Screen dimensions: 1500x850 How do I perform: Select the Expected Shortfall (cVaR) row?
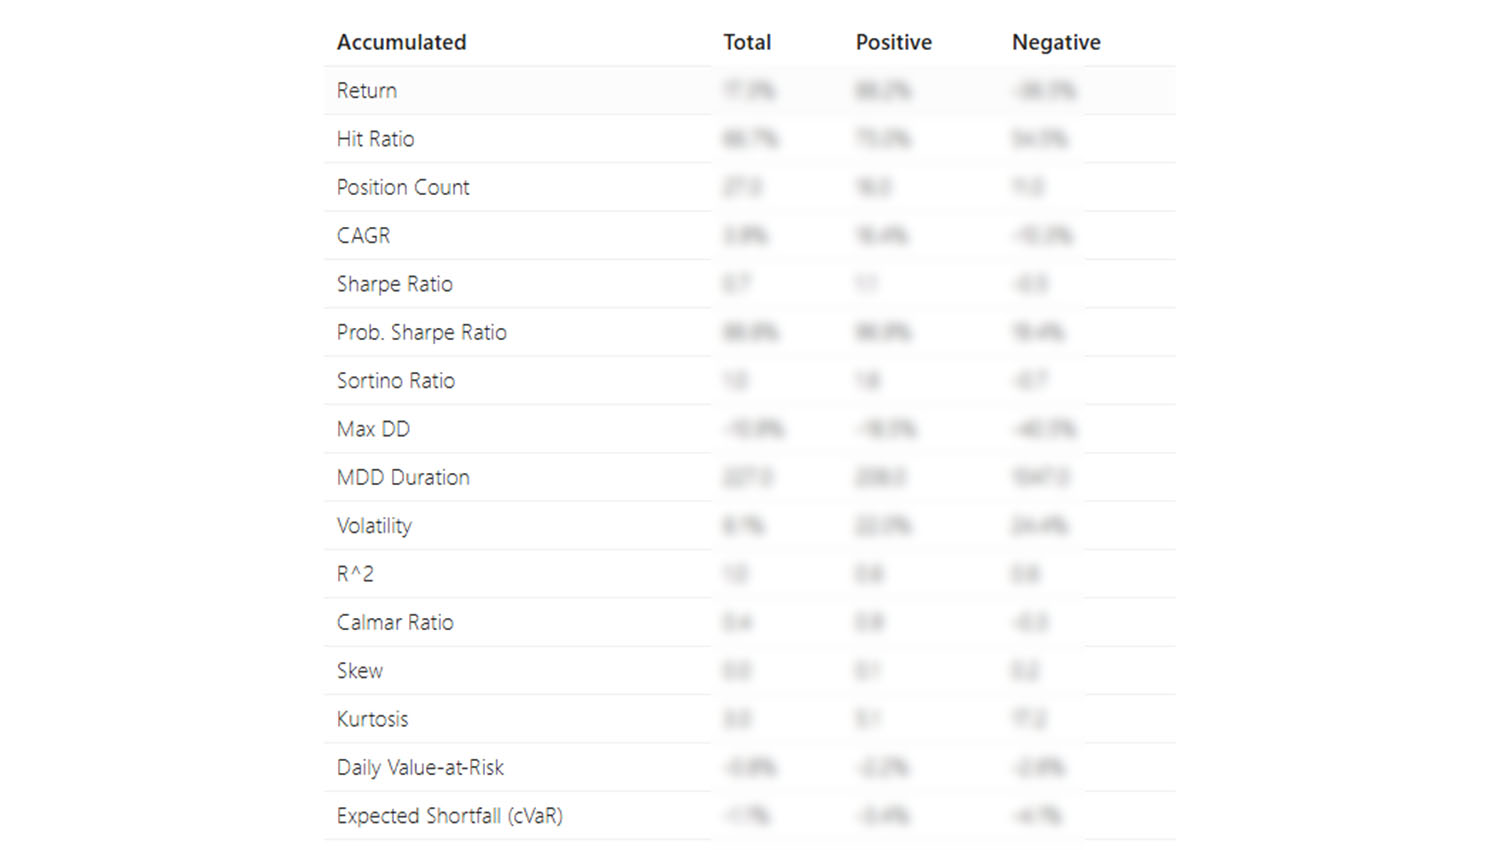(449, 816)
